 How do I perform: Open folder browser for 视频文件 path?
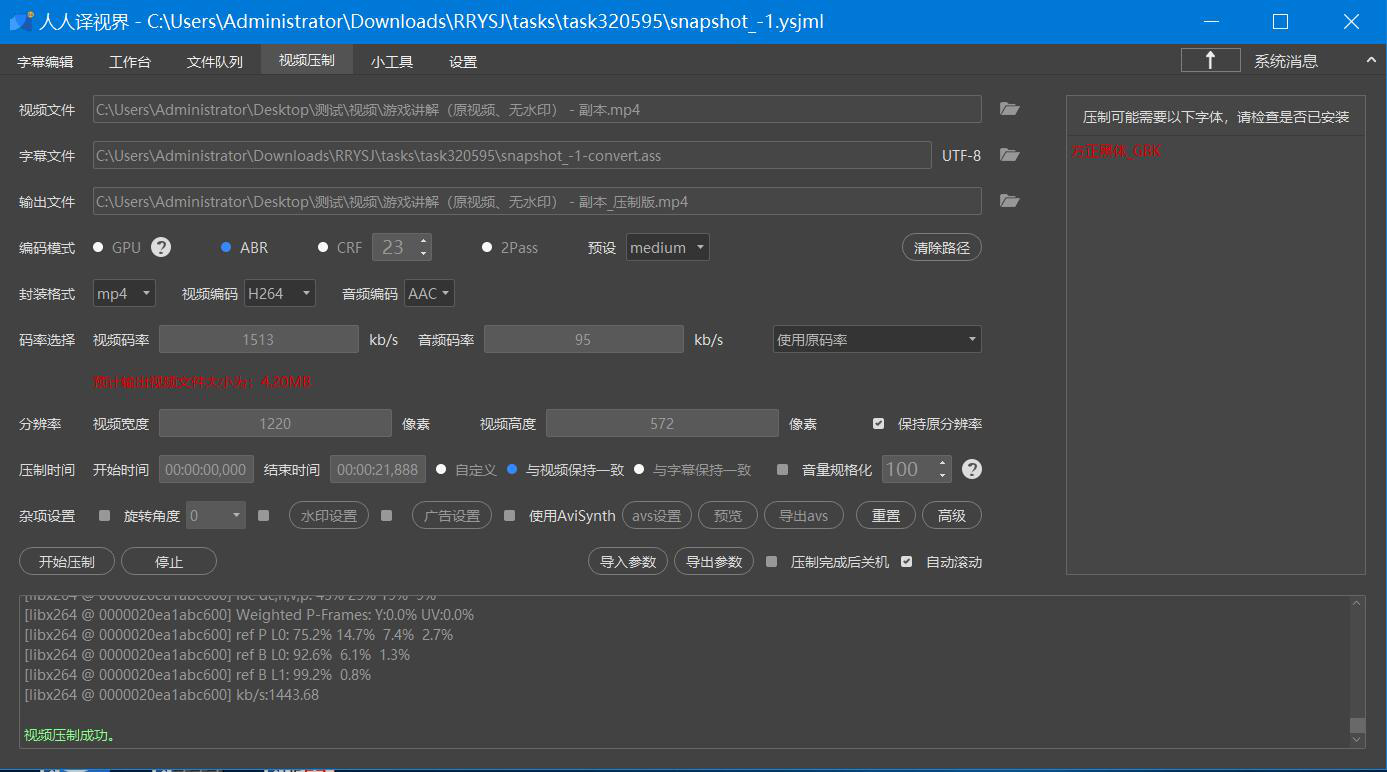tap(1009, 109)
